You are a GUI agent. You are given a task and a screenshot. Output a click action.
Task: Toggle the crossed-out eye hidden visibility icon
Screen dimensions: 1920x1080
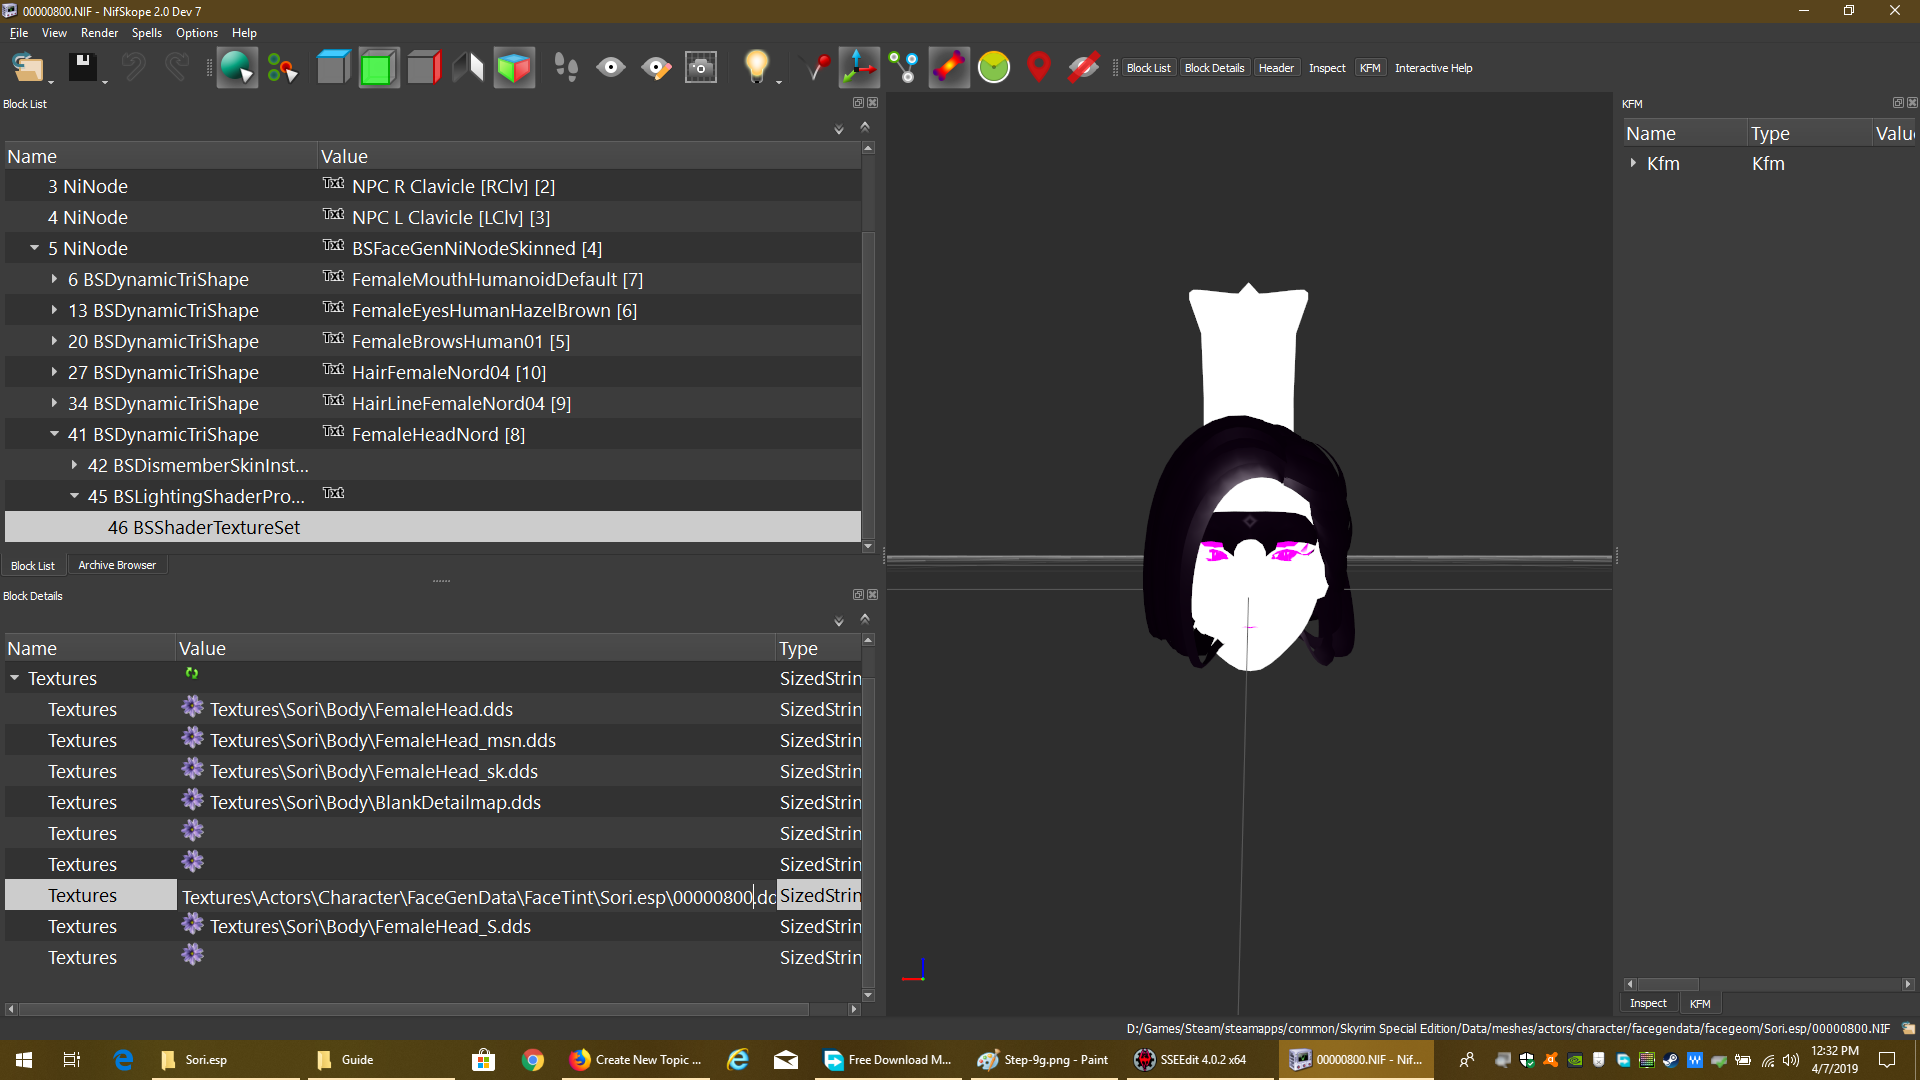(1084, 67)
